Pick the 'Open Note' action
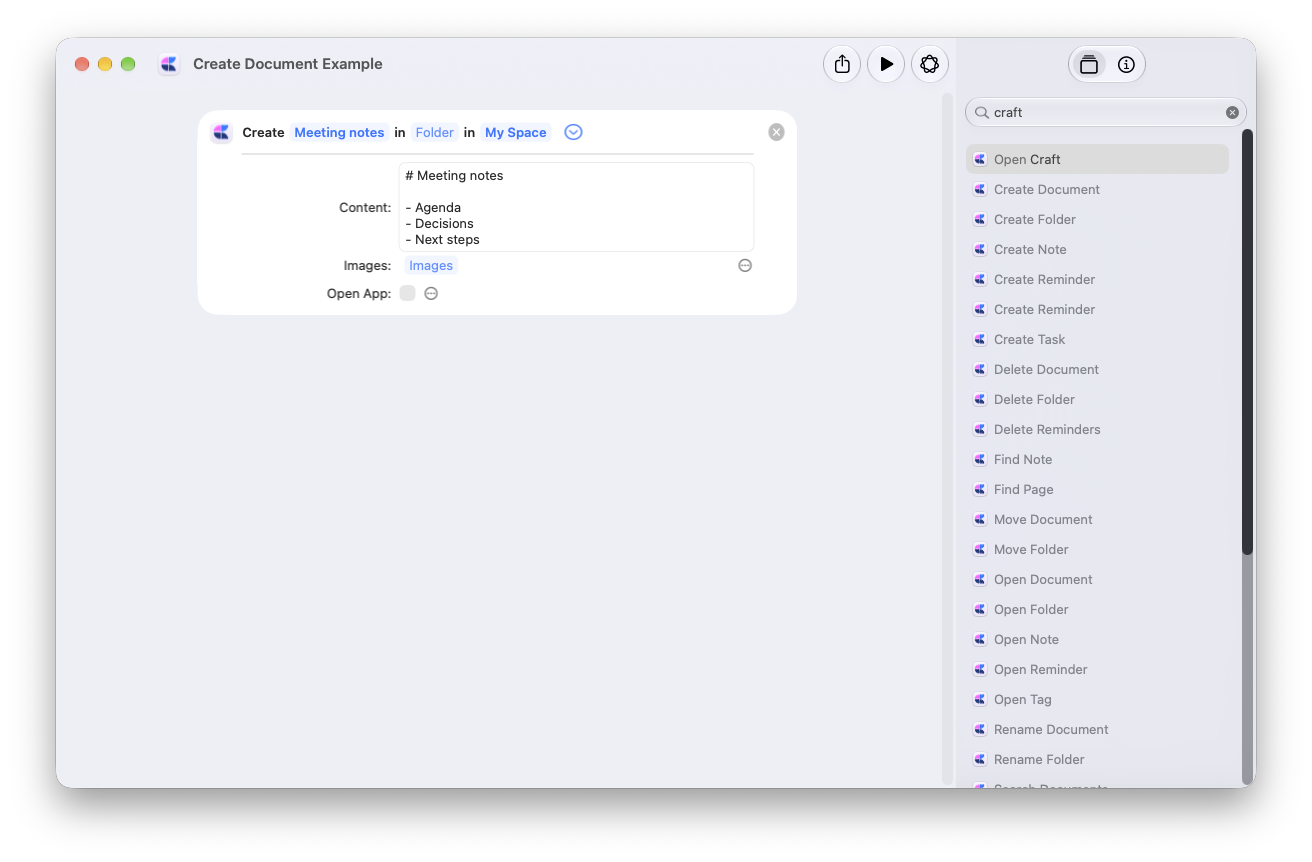The height and width of the screenshot is (862, 1312). point(1097,639)
